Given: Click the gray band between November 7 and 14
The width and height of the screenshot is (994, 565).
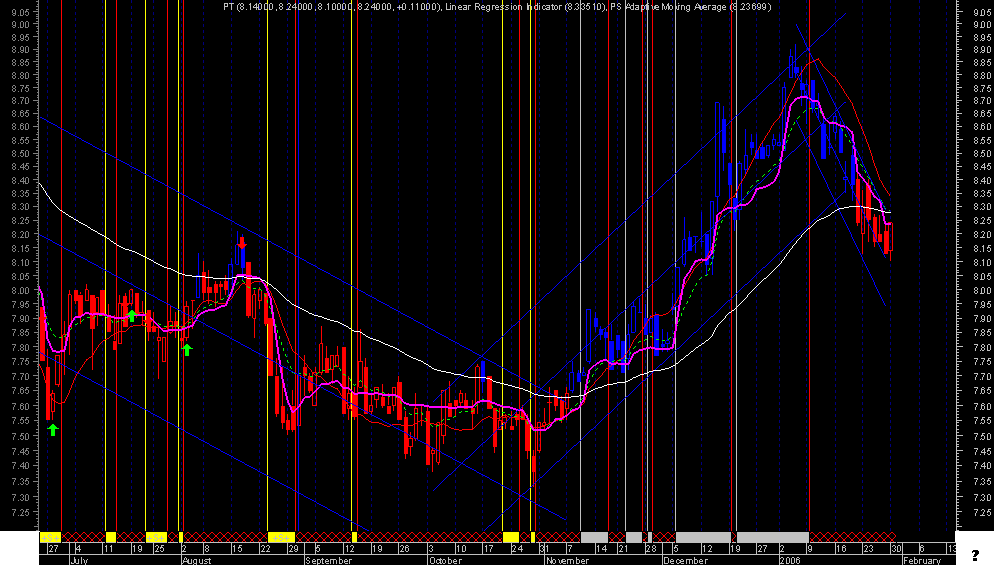Looking at the screenshot, I should pyautogui.click(x=594, y=537).
